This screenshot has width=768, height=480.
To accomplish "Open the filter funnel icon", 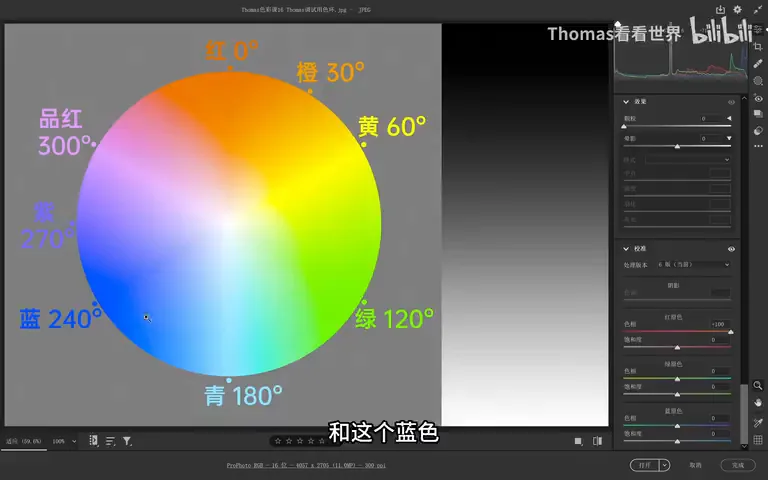I will pos(127,441).
